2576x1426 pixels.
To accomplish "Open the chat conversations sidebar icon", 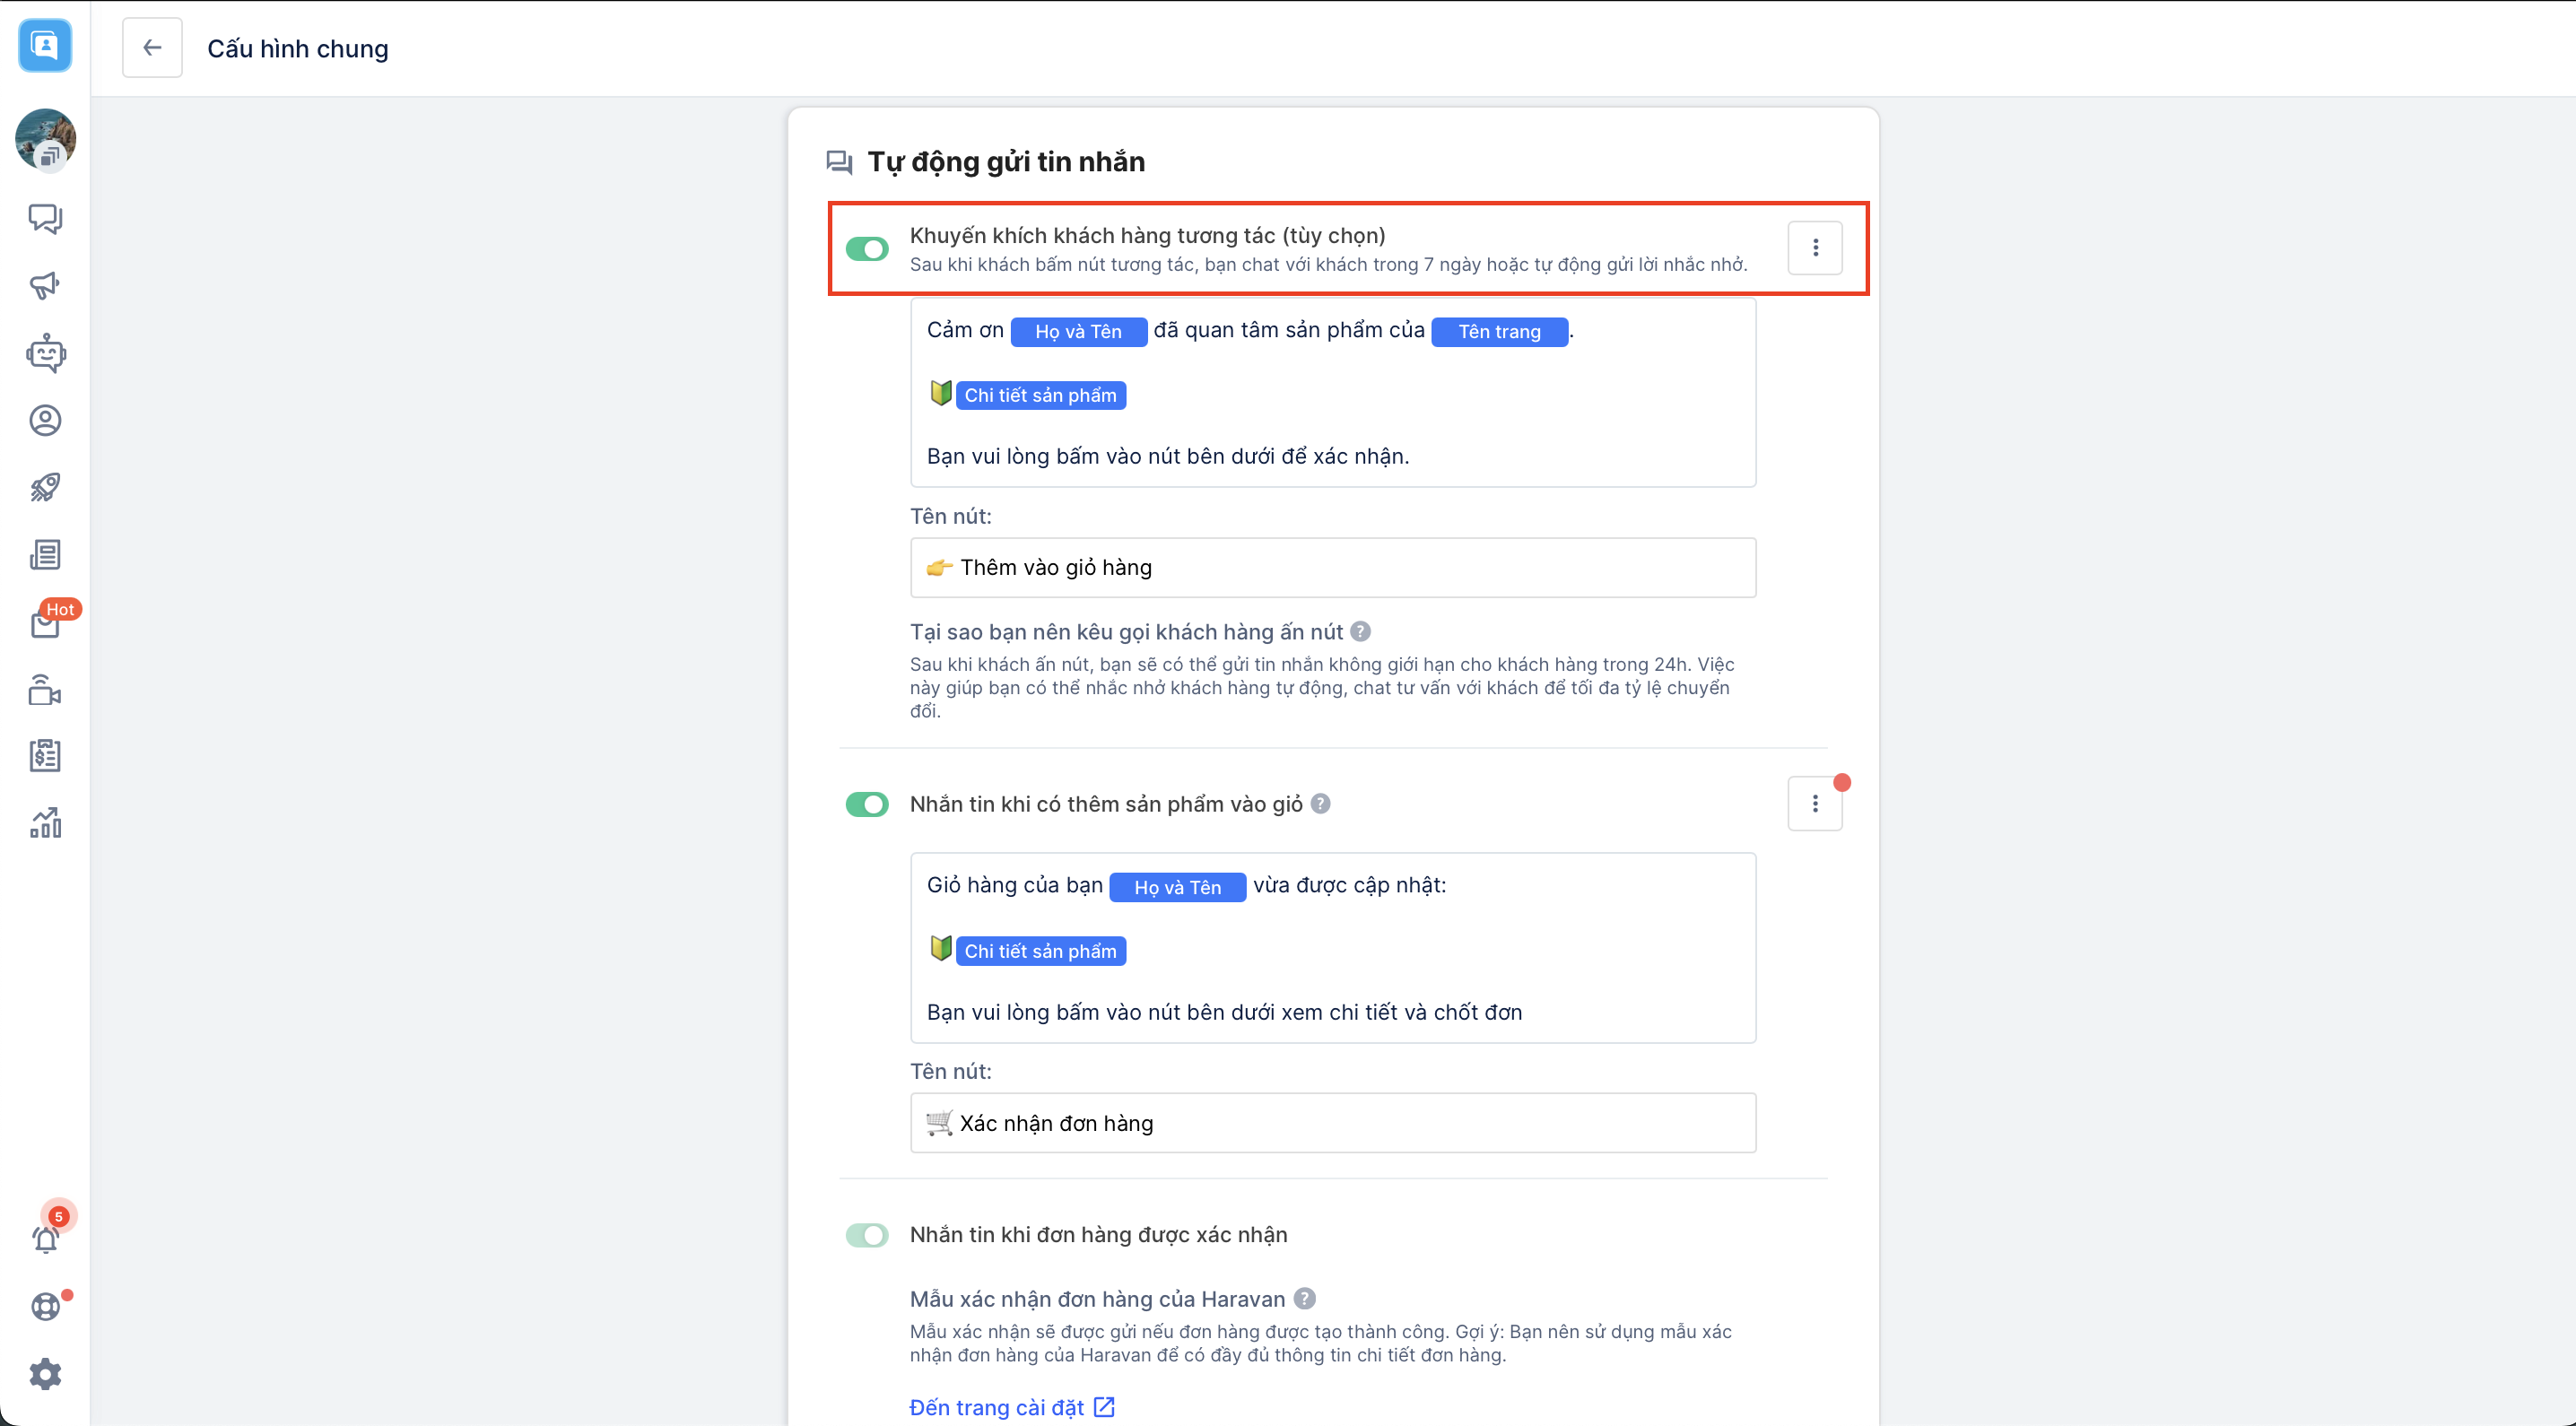I will pyautogui.click(x=45, y=218).
